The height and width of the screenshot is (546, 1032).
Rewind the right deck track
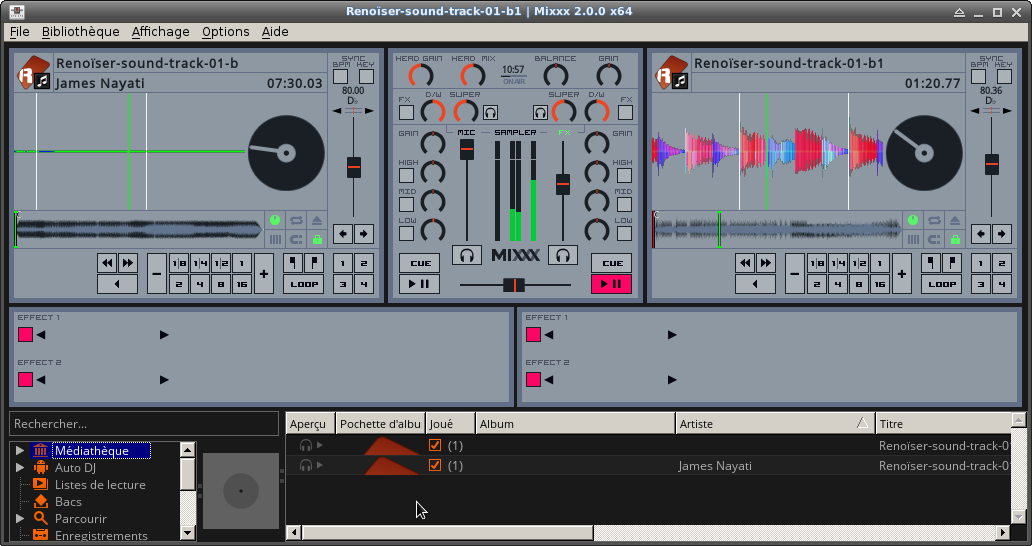pyautogui.click(x=745, y=263)
